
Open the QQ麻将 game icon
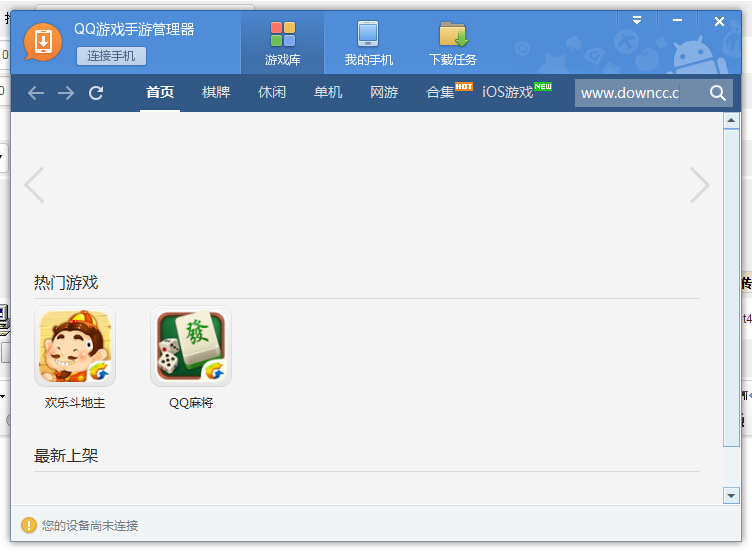click(x=191, y=346)
